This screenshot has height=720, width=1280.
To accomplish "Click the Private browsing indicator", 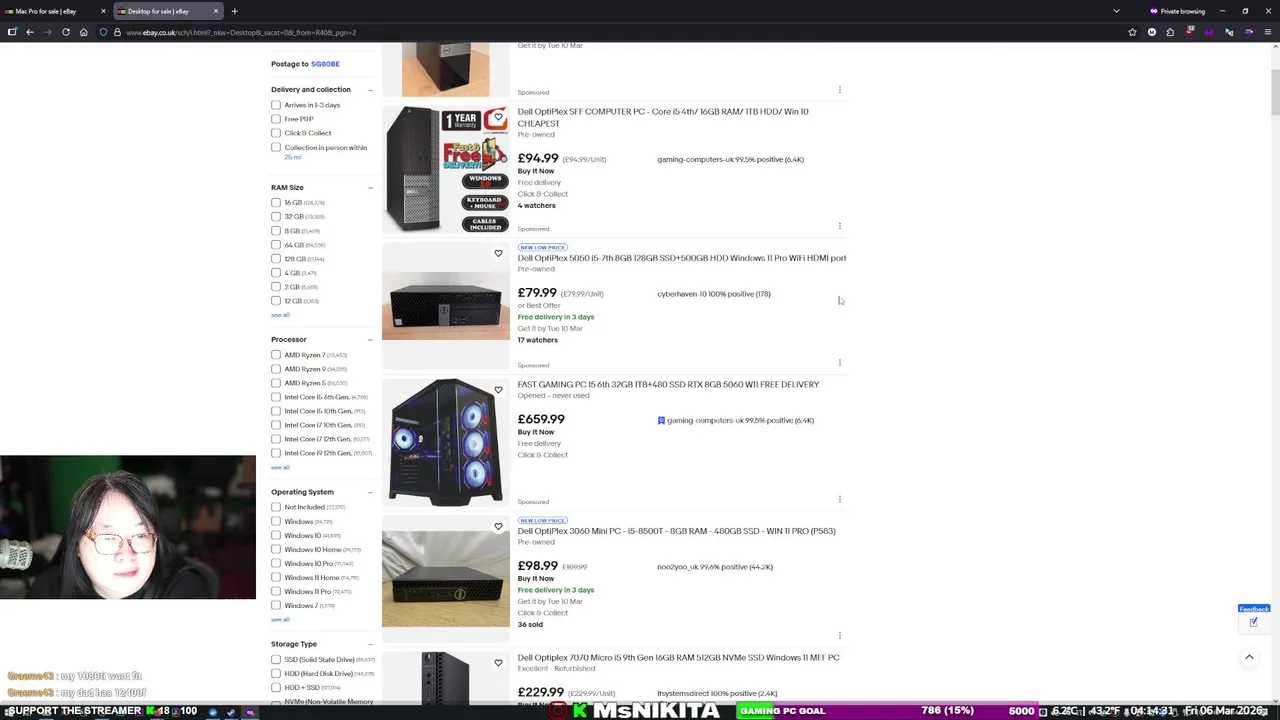I will point(1178,11).
